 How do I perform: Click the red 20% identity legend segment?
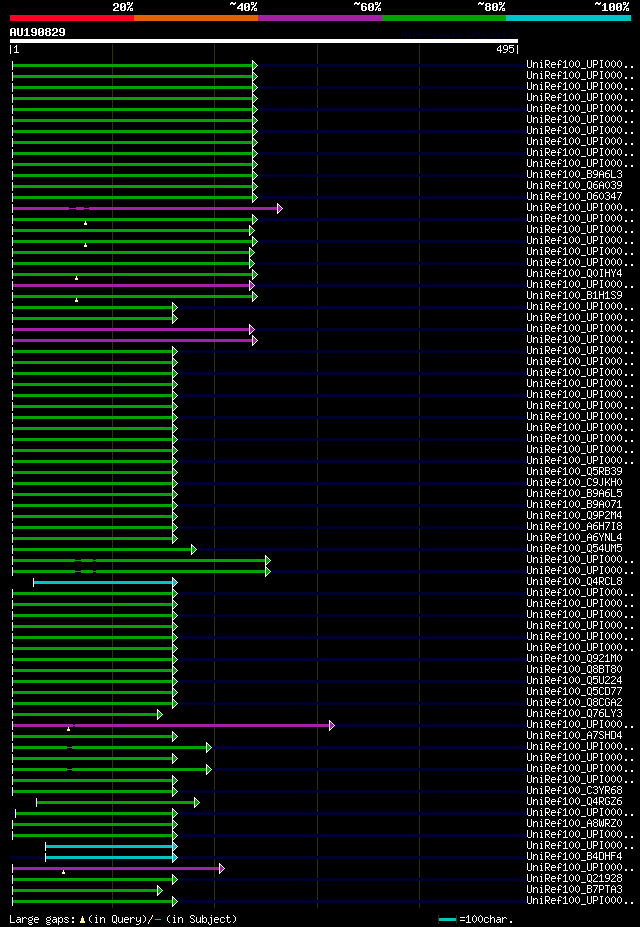coord(72,18)
